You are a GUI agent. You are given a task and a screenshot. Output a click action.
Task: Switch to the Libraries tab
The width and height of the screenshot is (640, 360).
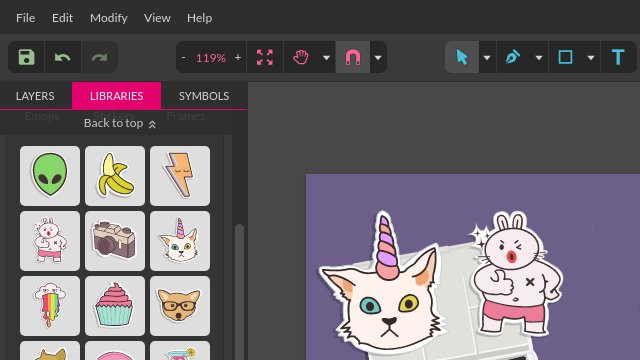tap(116, 96)
